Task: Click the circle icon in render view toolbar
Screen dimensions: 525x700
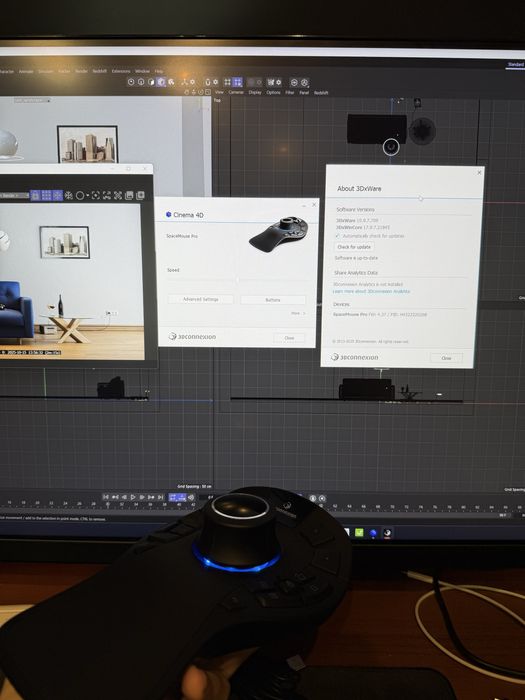Action: (x=80, y=196)
